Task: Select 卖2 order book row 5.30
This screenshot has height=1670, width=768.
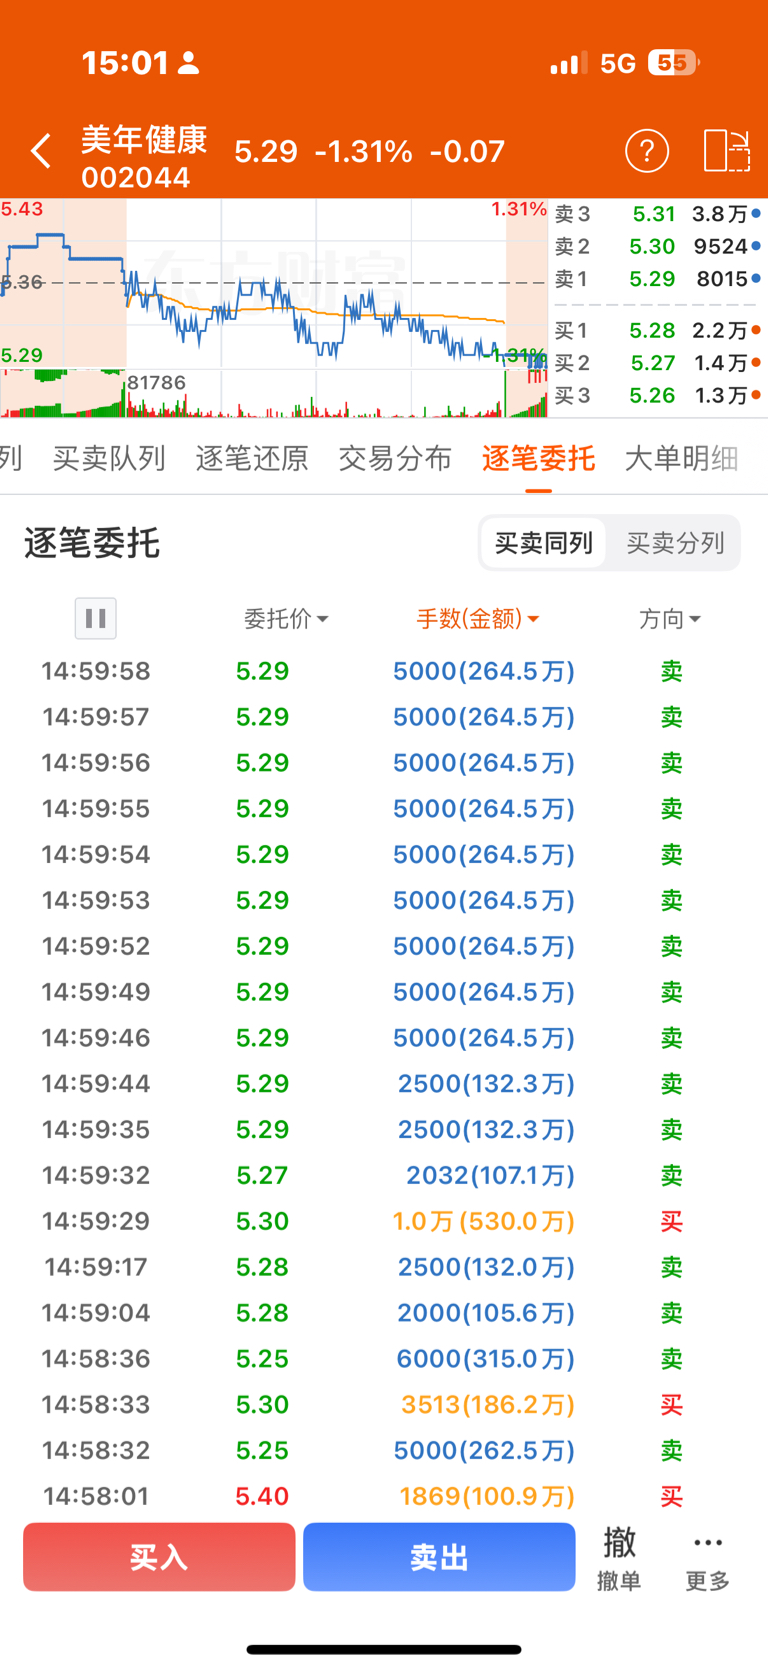Action: pyautogui.click(x=658, y=246)
